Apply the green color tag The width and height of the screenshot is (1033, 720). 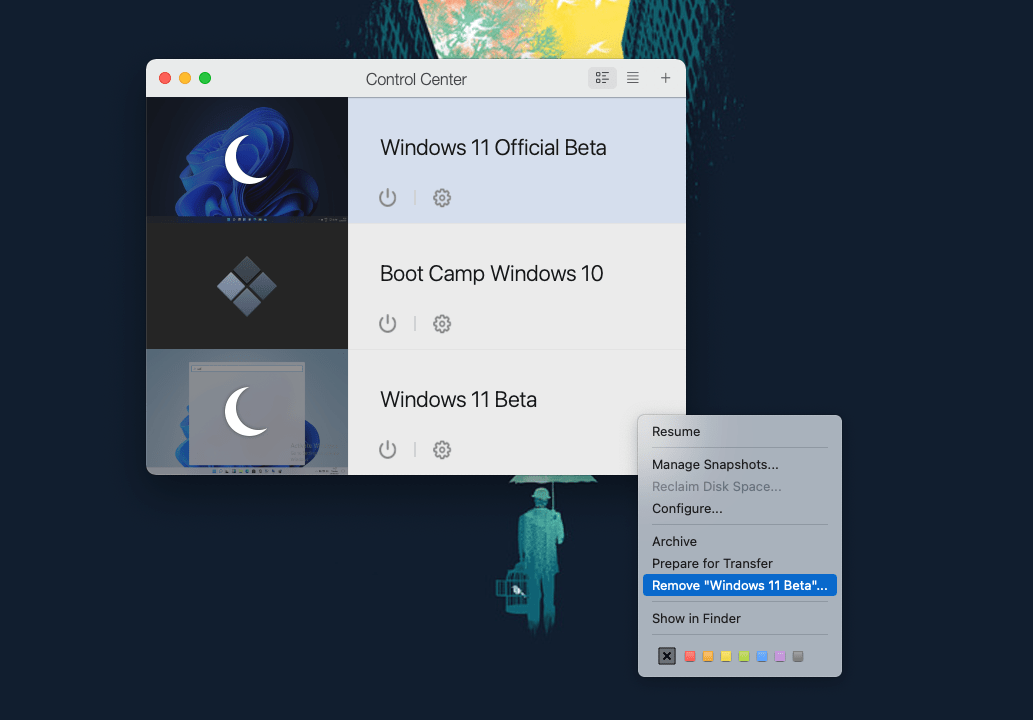coord(744,656)
